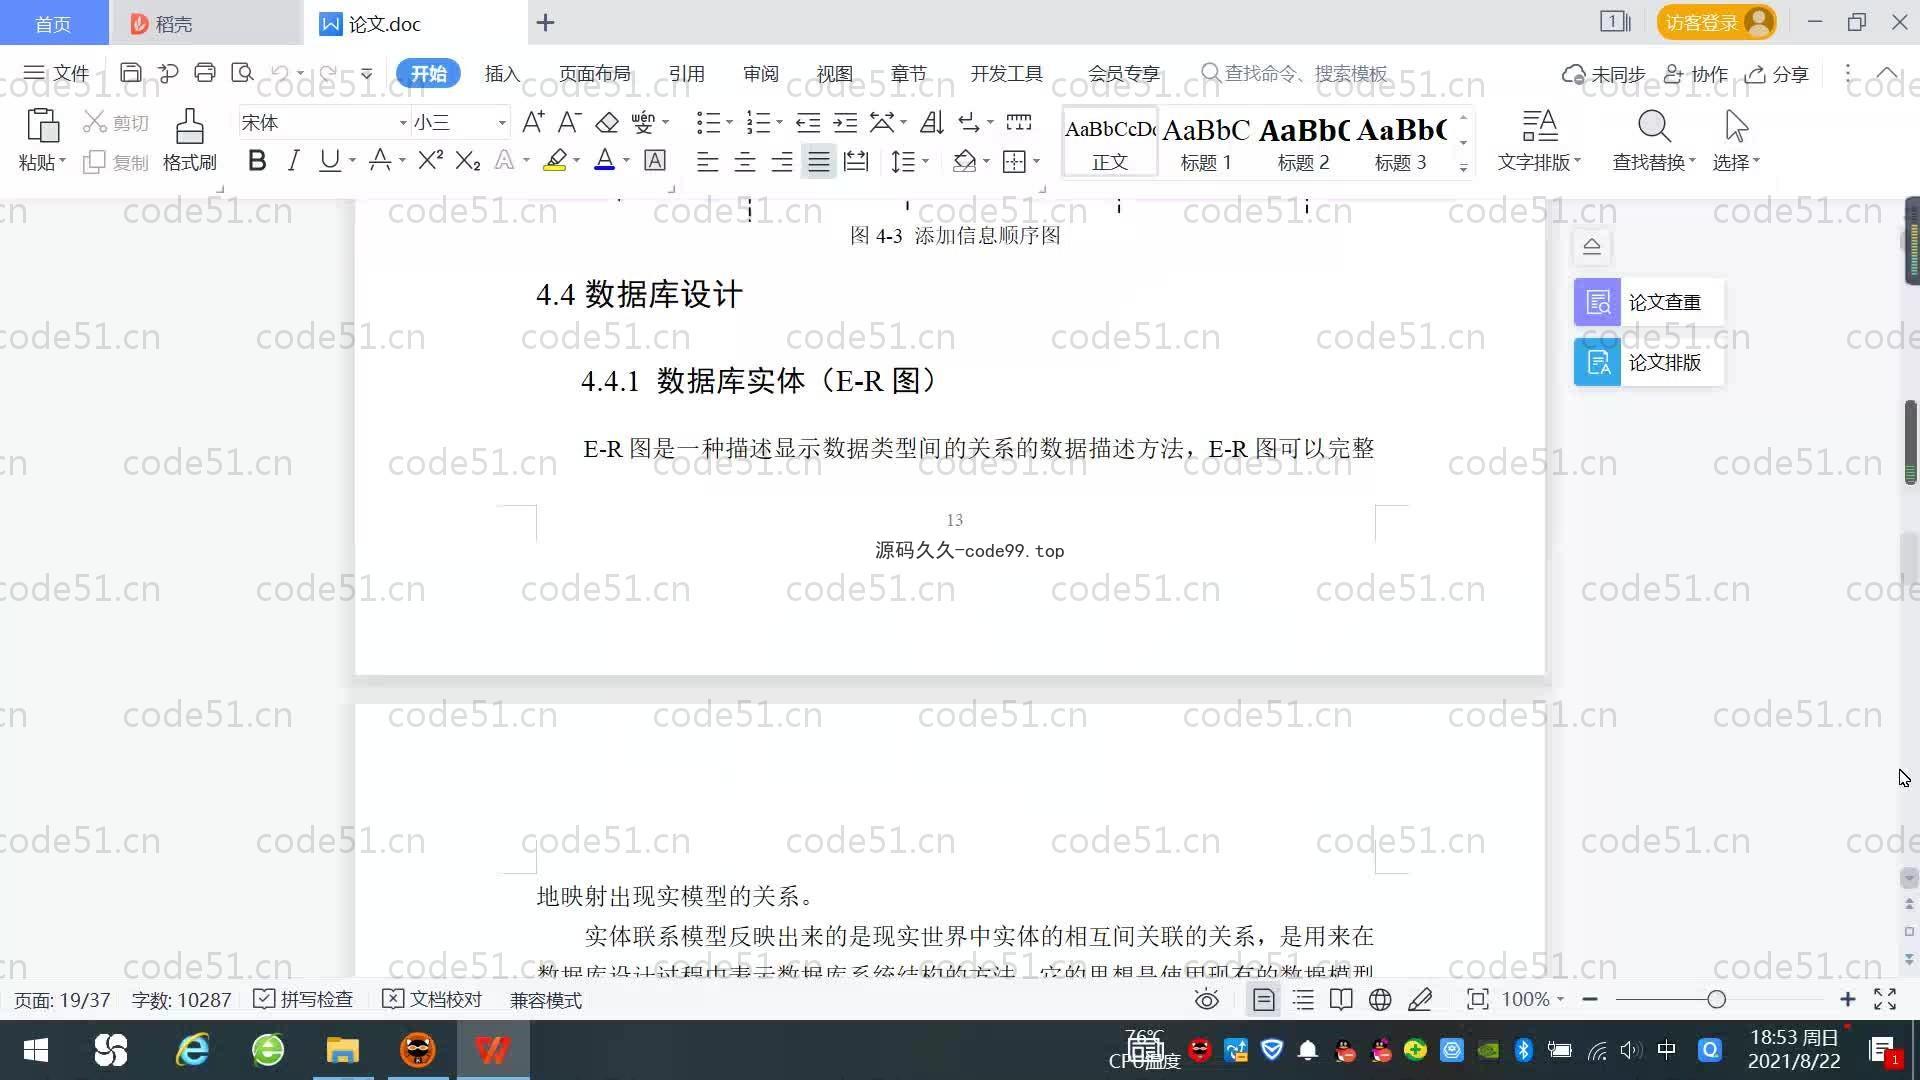Click the zoom slider handle
This screenshot has height=1080, width=1920.
(1716, 1000)
